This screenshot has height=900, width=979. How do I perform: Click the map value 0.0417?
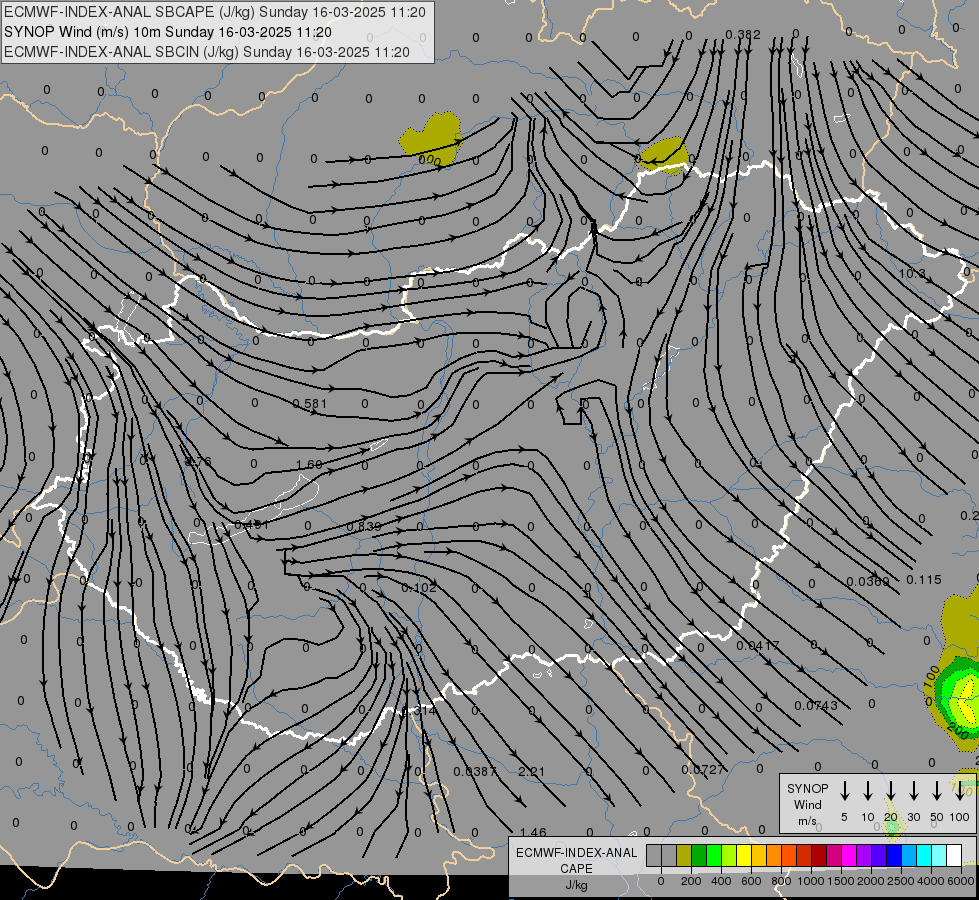pos(758,645)
